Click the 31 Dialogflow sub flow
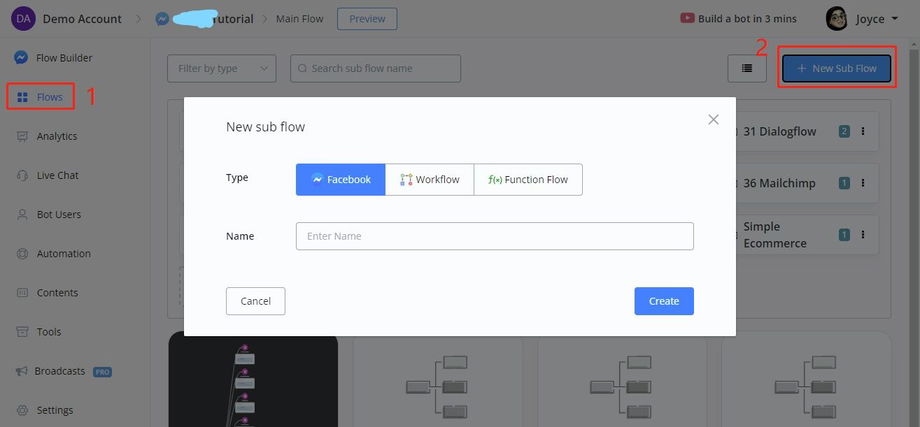This screenshot has width=920, height=427. [x=780, y=131]
